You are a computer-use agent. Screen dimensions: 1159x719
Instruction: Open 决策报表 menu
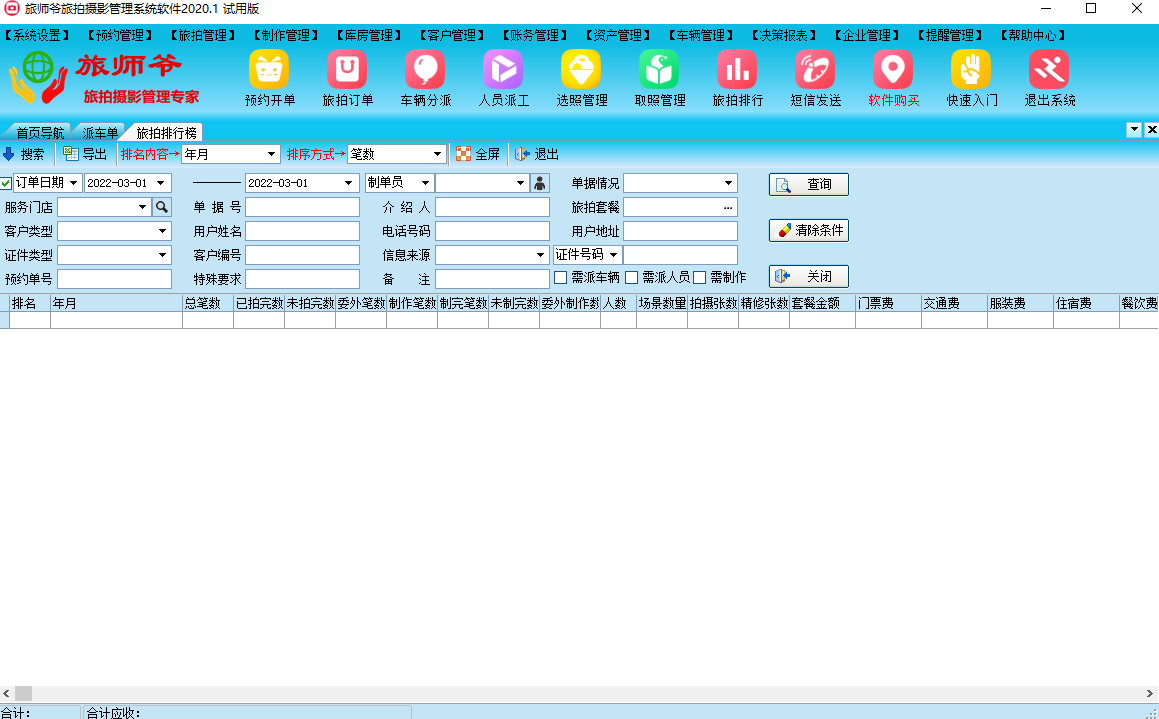(785, 35)
